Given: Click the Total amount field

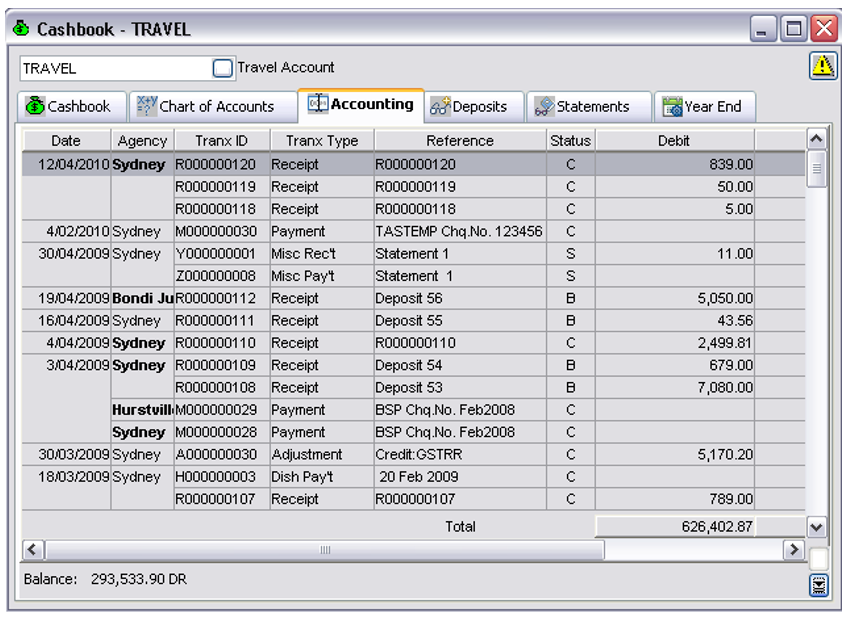Looking at the screenshot, I should [676, 527].
